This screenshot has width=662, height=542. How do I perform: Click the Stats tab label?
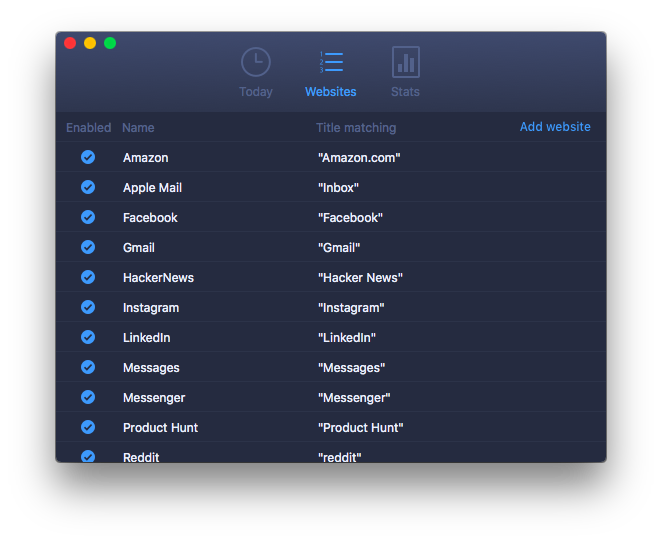click(405, 92)
